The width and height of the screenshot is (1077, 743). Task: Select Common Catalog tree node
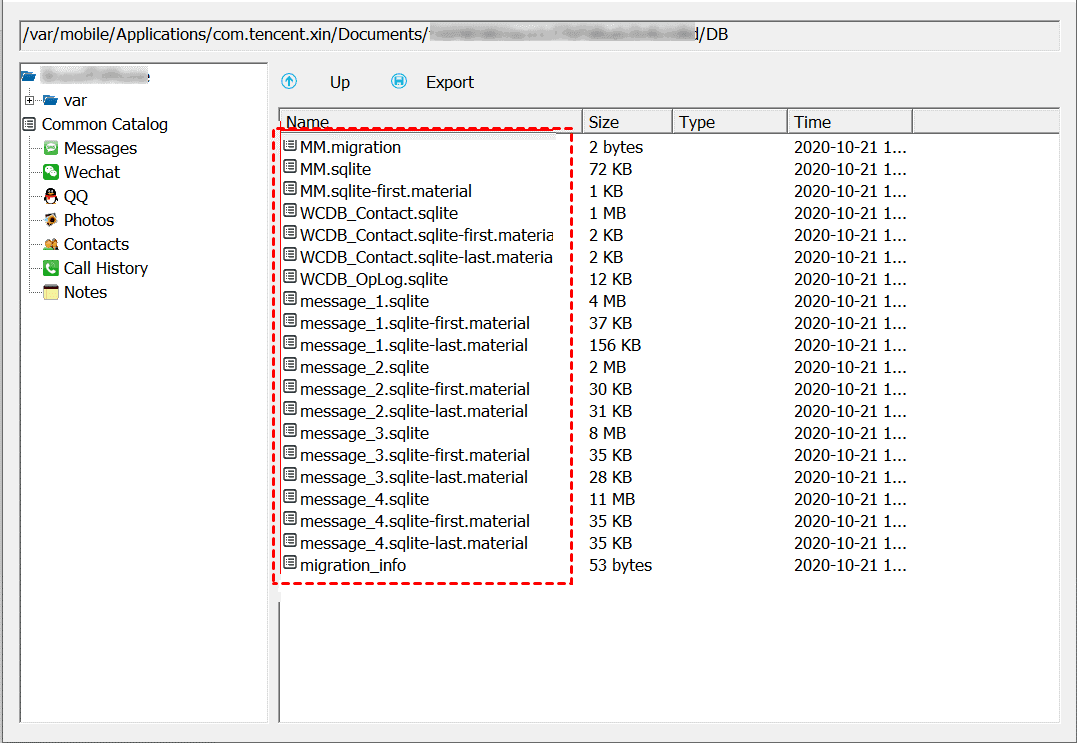click(x=104, y=124)
